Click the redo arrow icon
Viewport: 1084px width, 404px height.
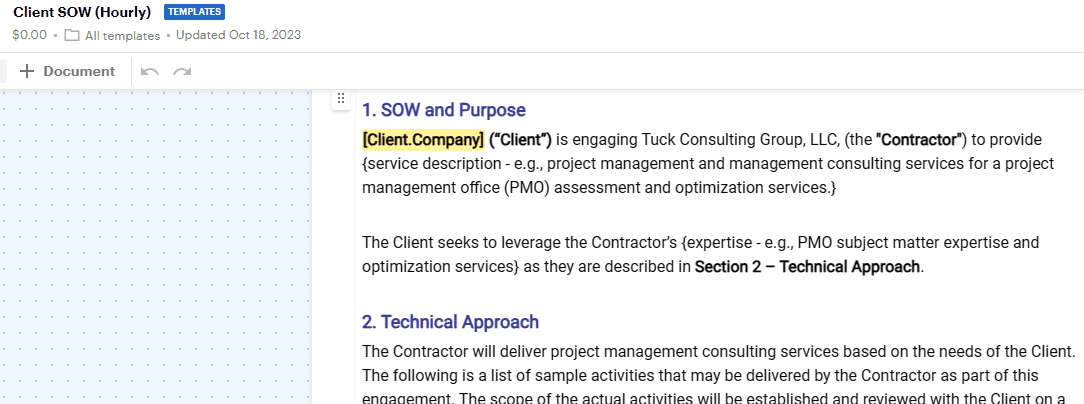pyautogui.click(x=182, y=71)
